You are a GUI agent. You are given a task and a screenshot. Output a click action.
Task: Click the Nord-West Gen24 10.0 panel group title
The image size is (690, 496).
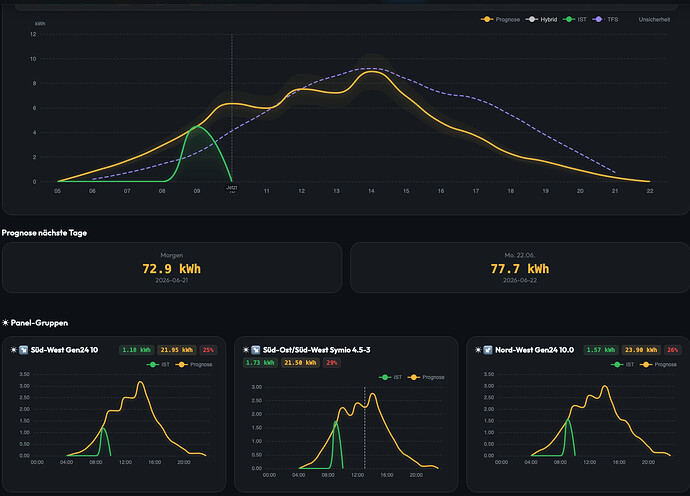point(535,350)
